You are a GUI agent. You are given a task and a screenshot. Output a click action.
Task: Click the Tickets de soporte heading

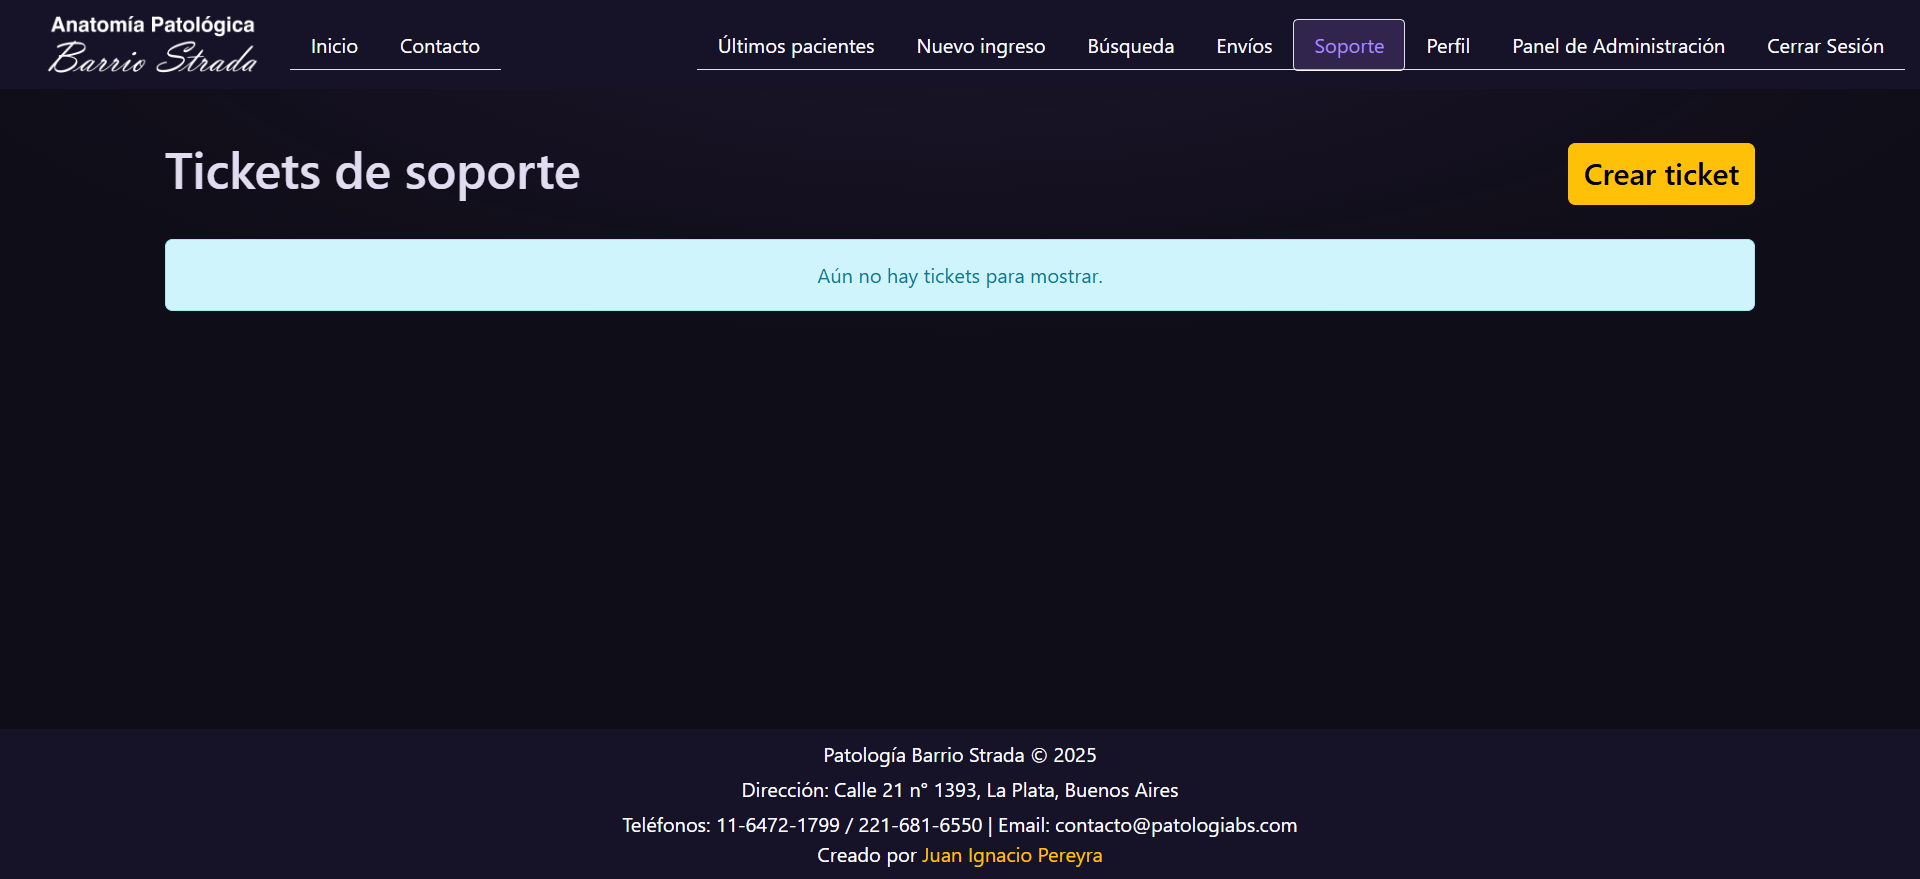[372, 172]
